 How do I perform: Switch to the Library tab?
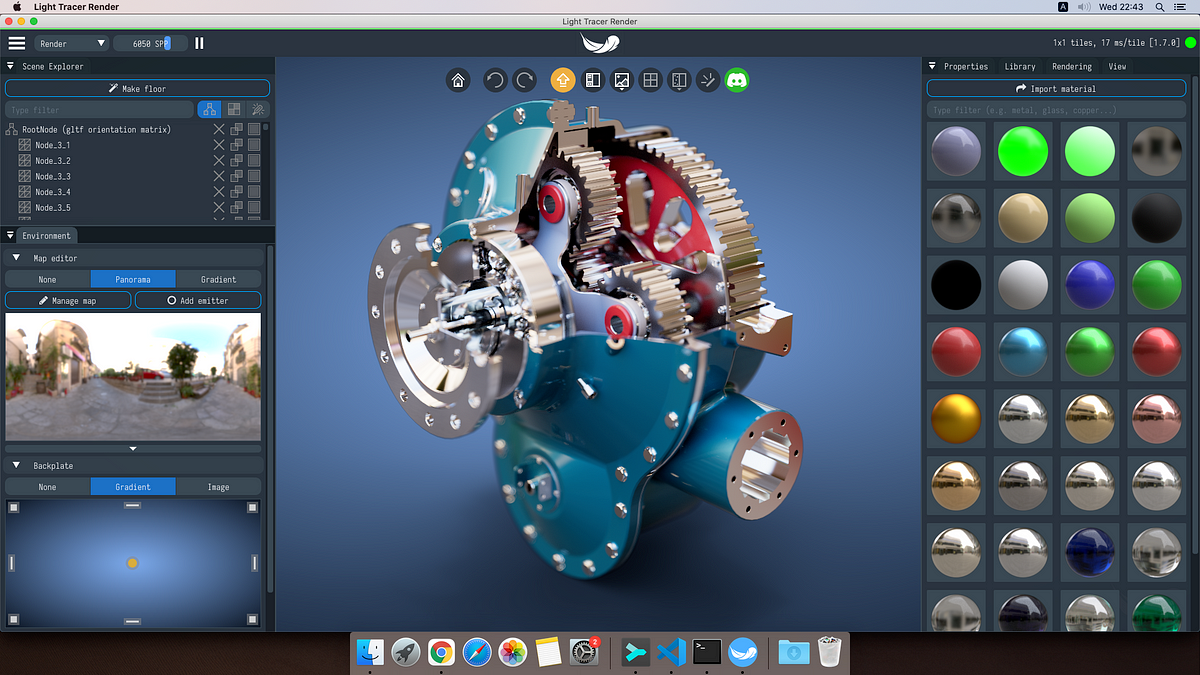click(1019, 66)
